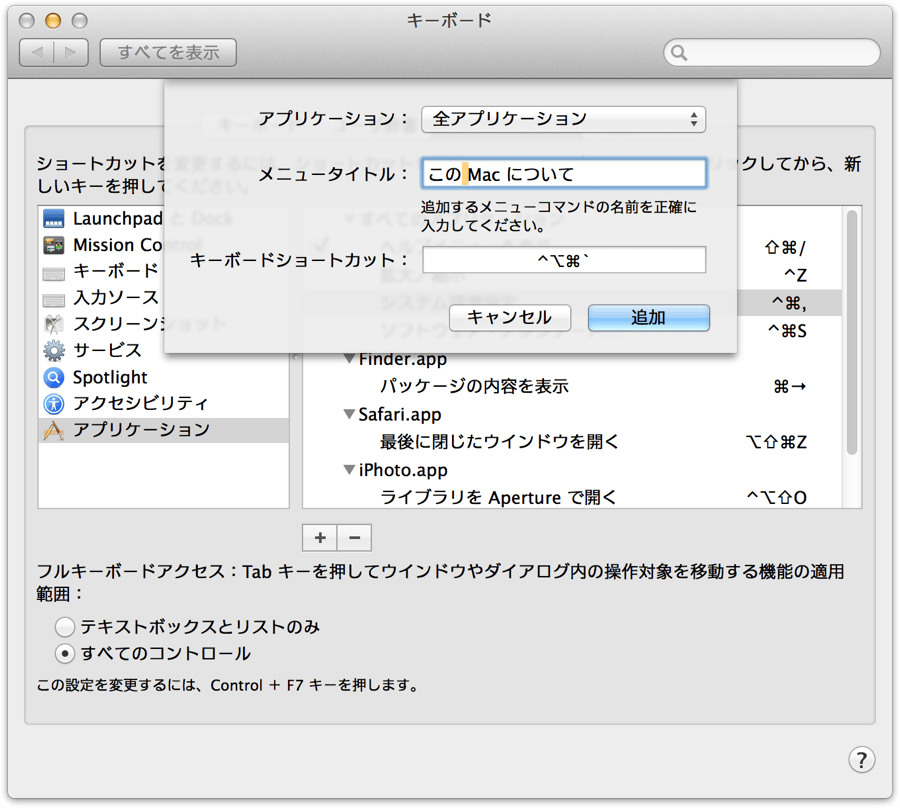Go forward with the right arrow

pyautogui.click(x=71, y=53)
